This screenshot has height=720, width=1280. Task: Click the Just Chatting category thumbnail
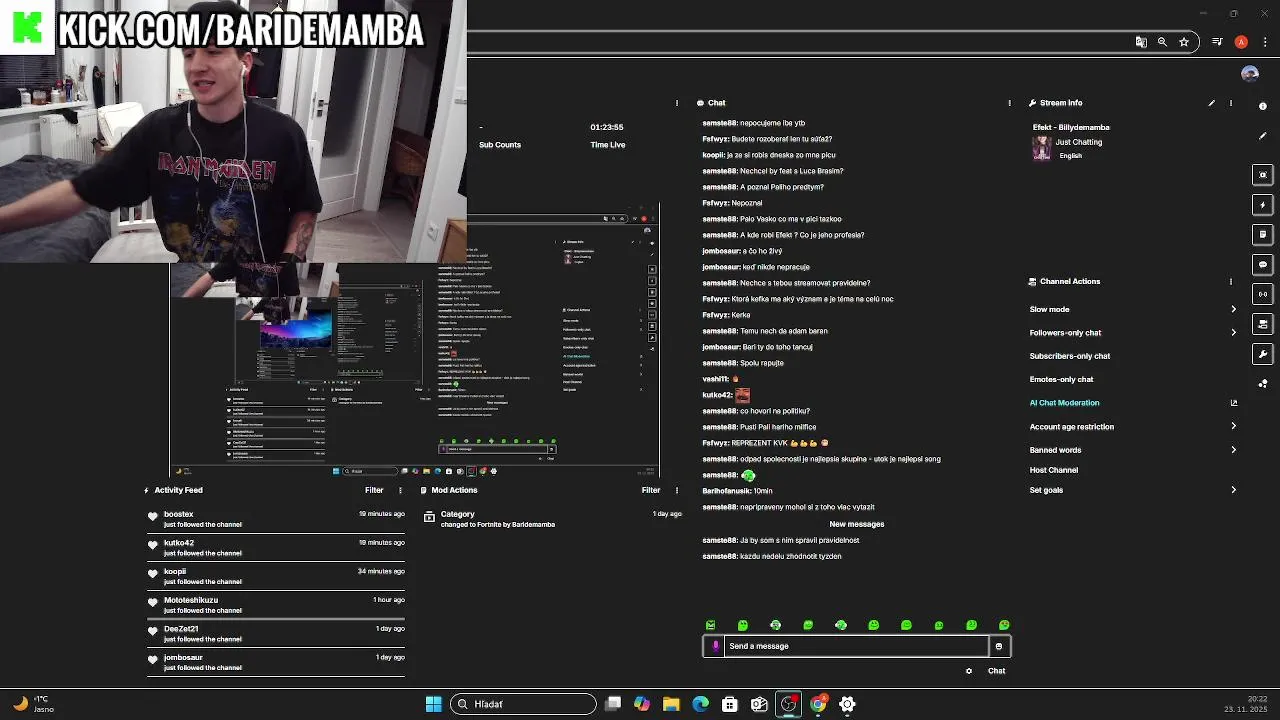(x=1042, y=148)
